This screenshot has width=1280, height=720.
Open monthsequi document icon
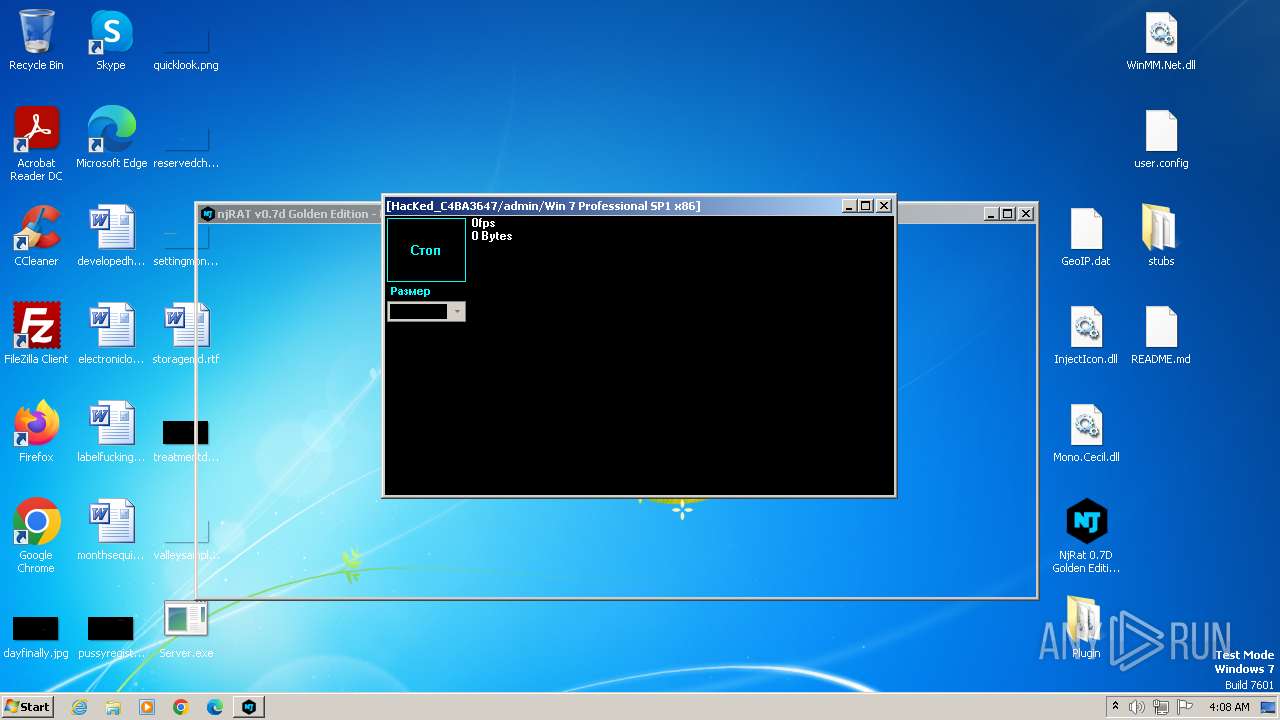pyautogui.click(x=111, y=531)
